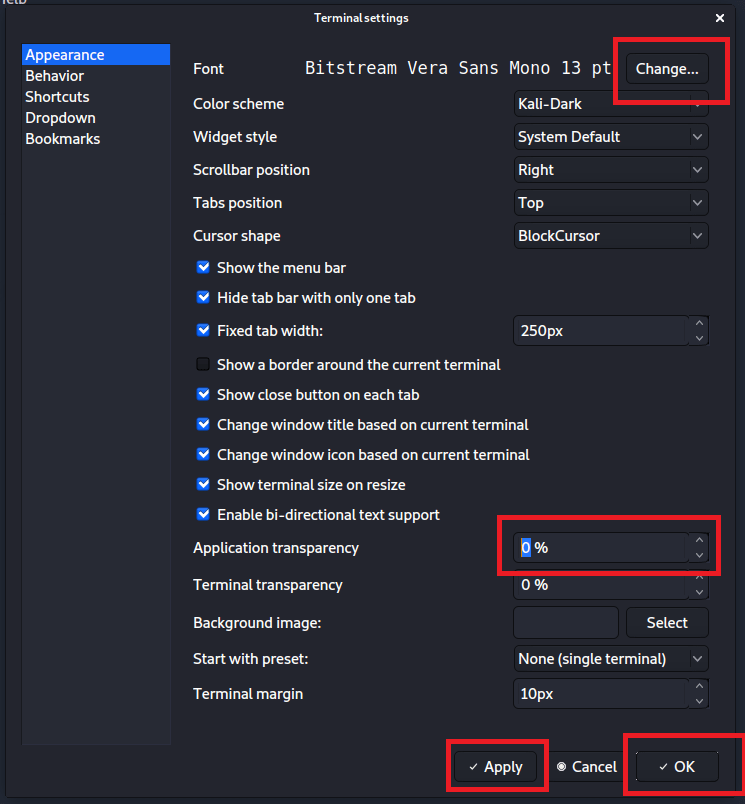The height and width of the screenshot is (804, 745).
Task: Decrease Terminal transparency using down arrow
Action: point(699,592)
